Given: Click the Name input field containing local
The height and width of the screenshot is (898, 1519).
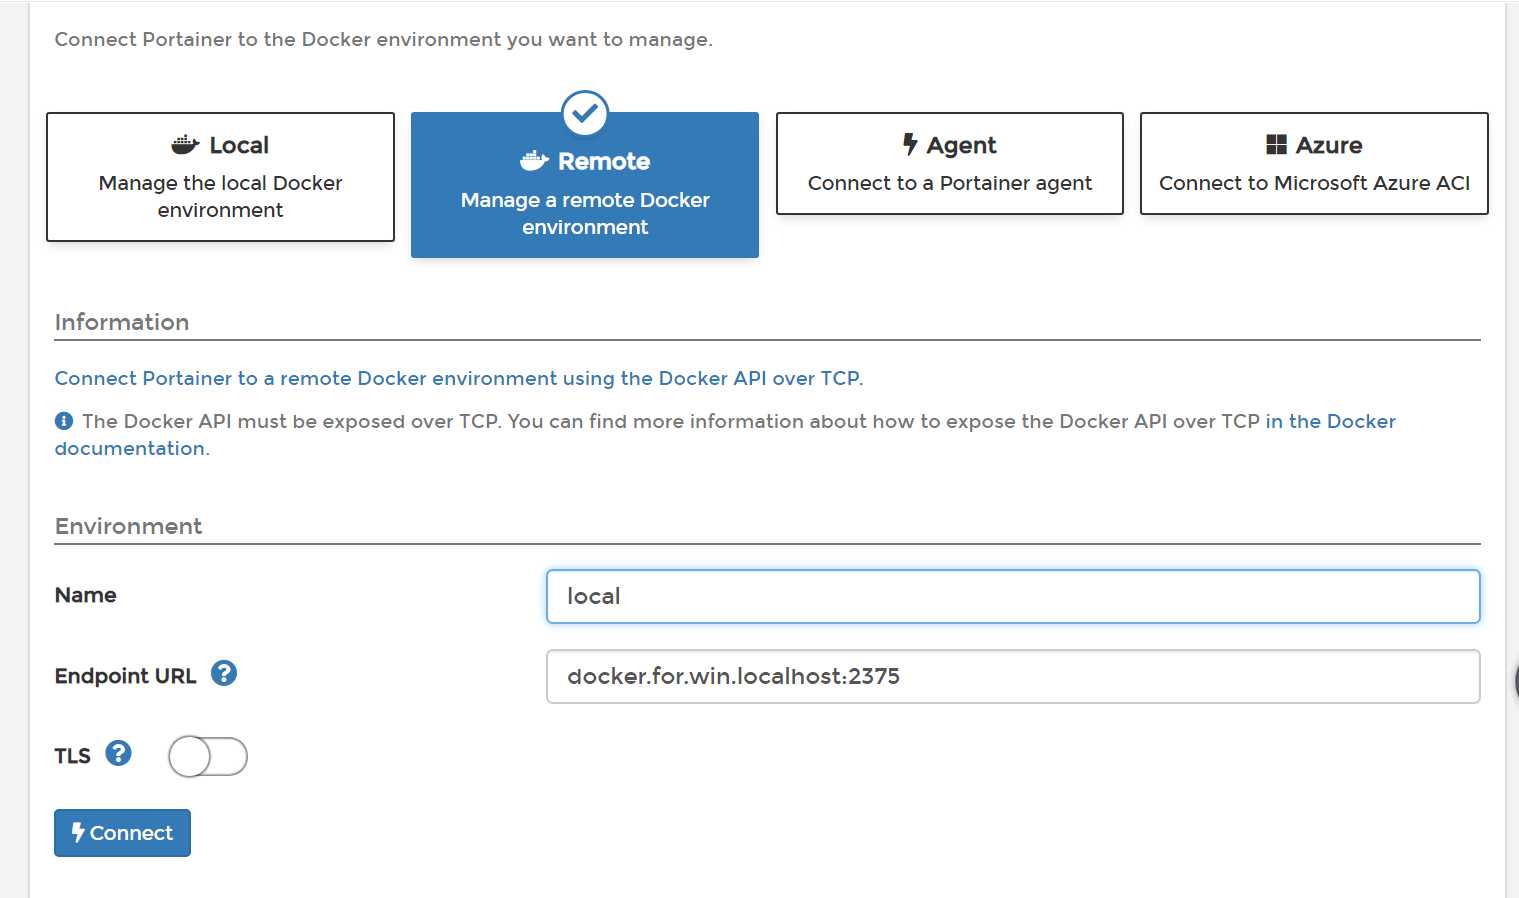Looking at the screenshot, I should click(x=1013, y=596).
